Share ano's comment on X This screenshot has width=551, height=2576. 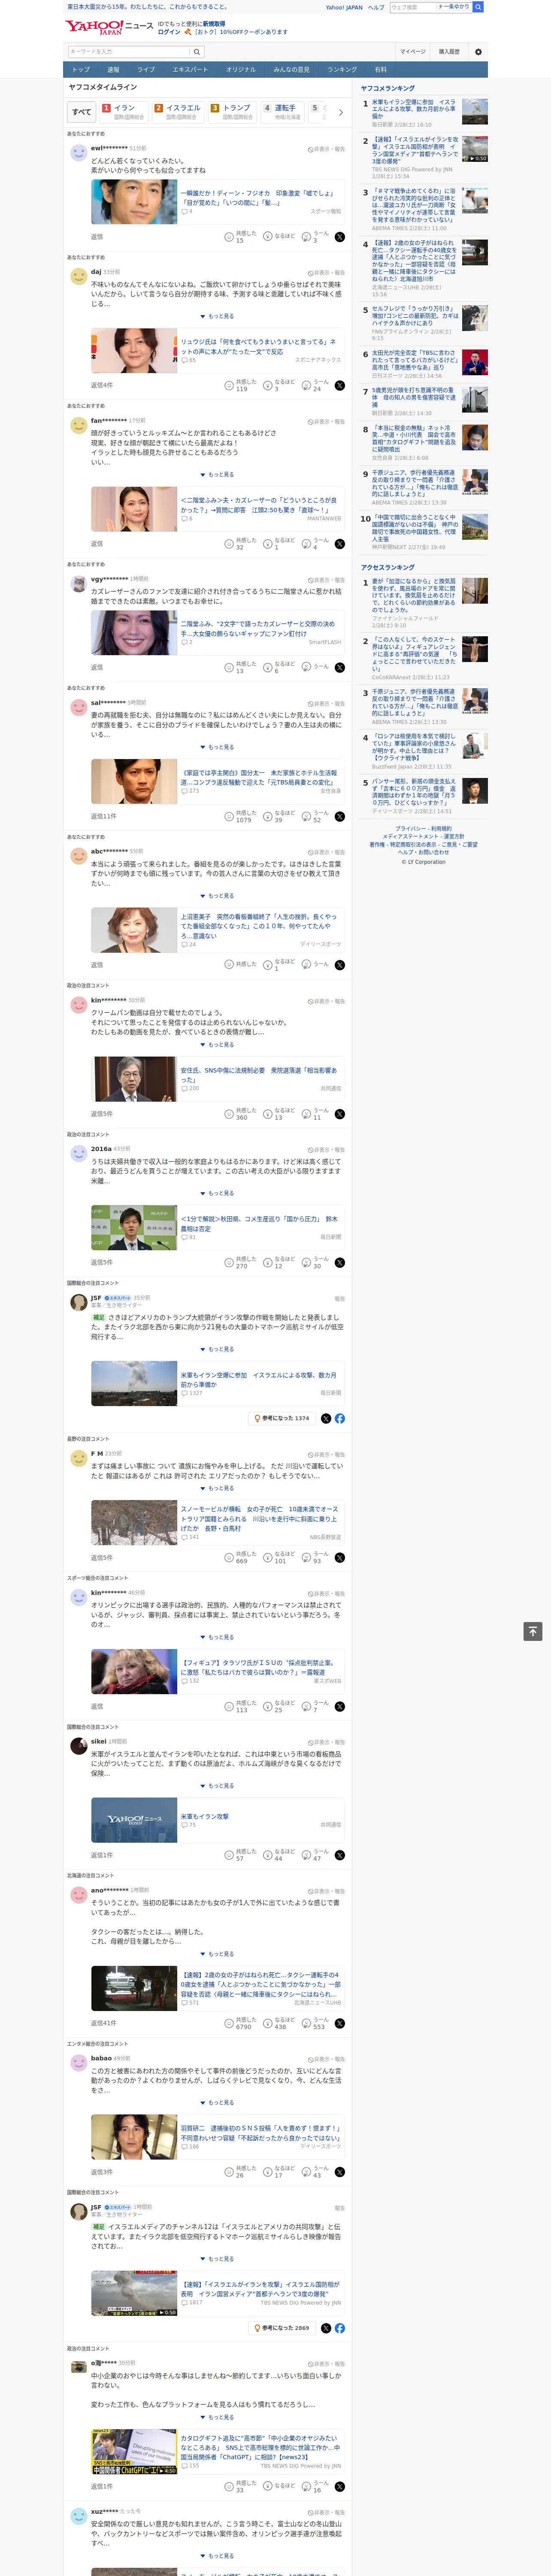[340, 2023]
